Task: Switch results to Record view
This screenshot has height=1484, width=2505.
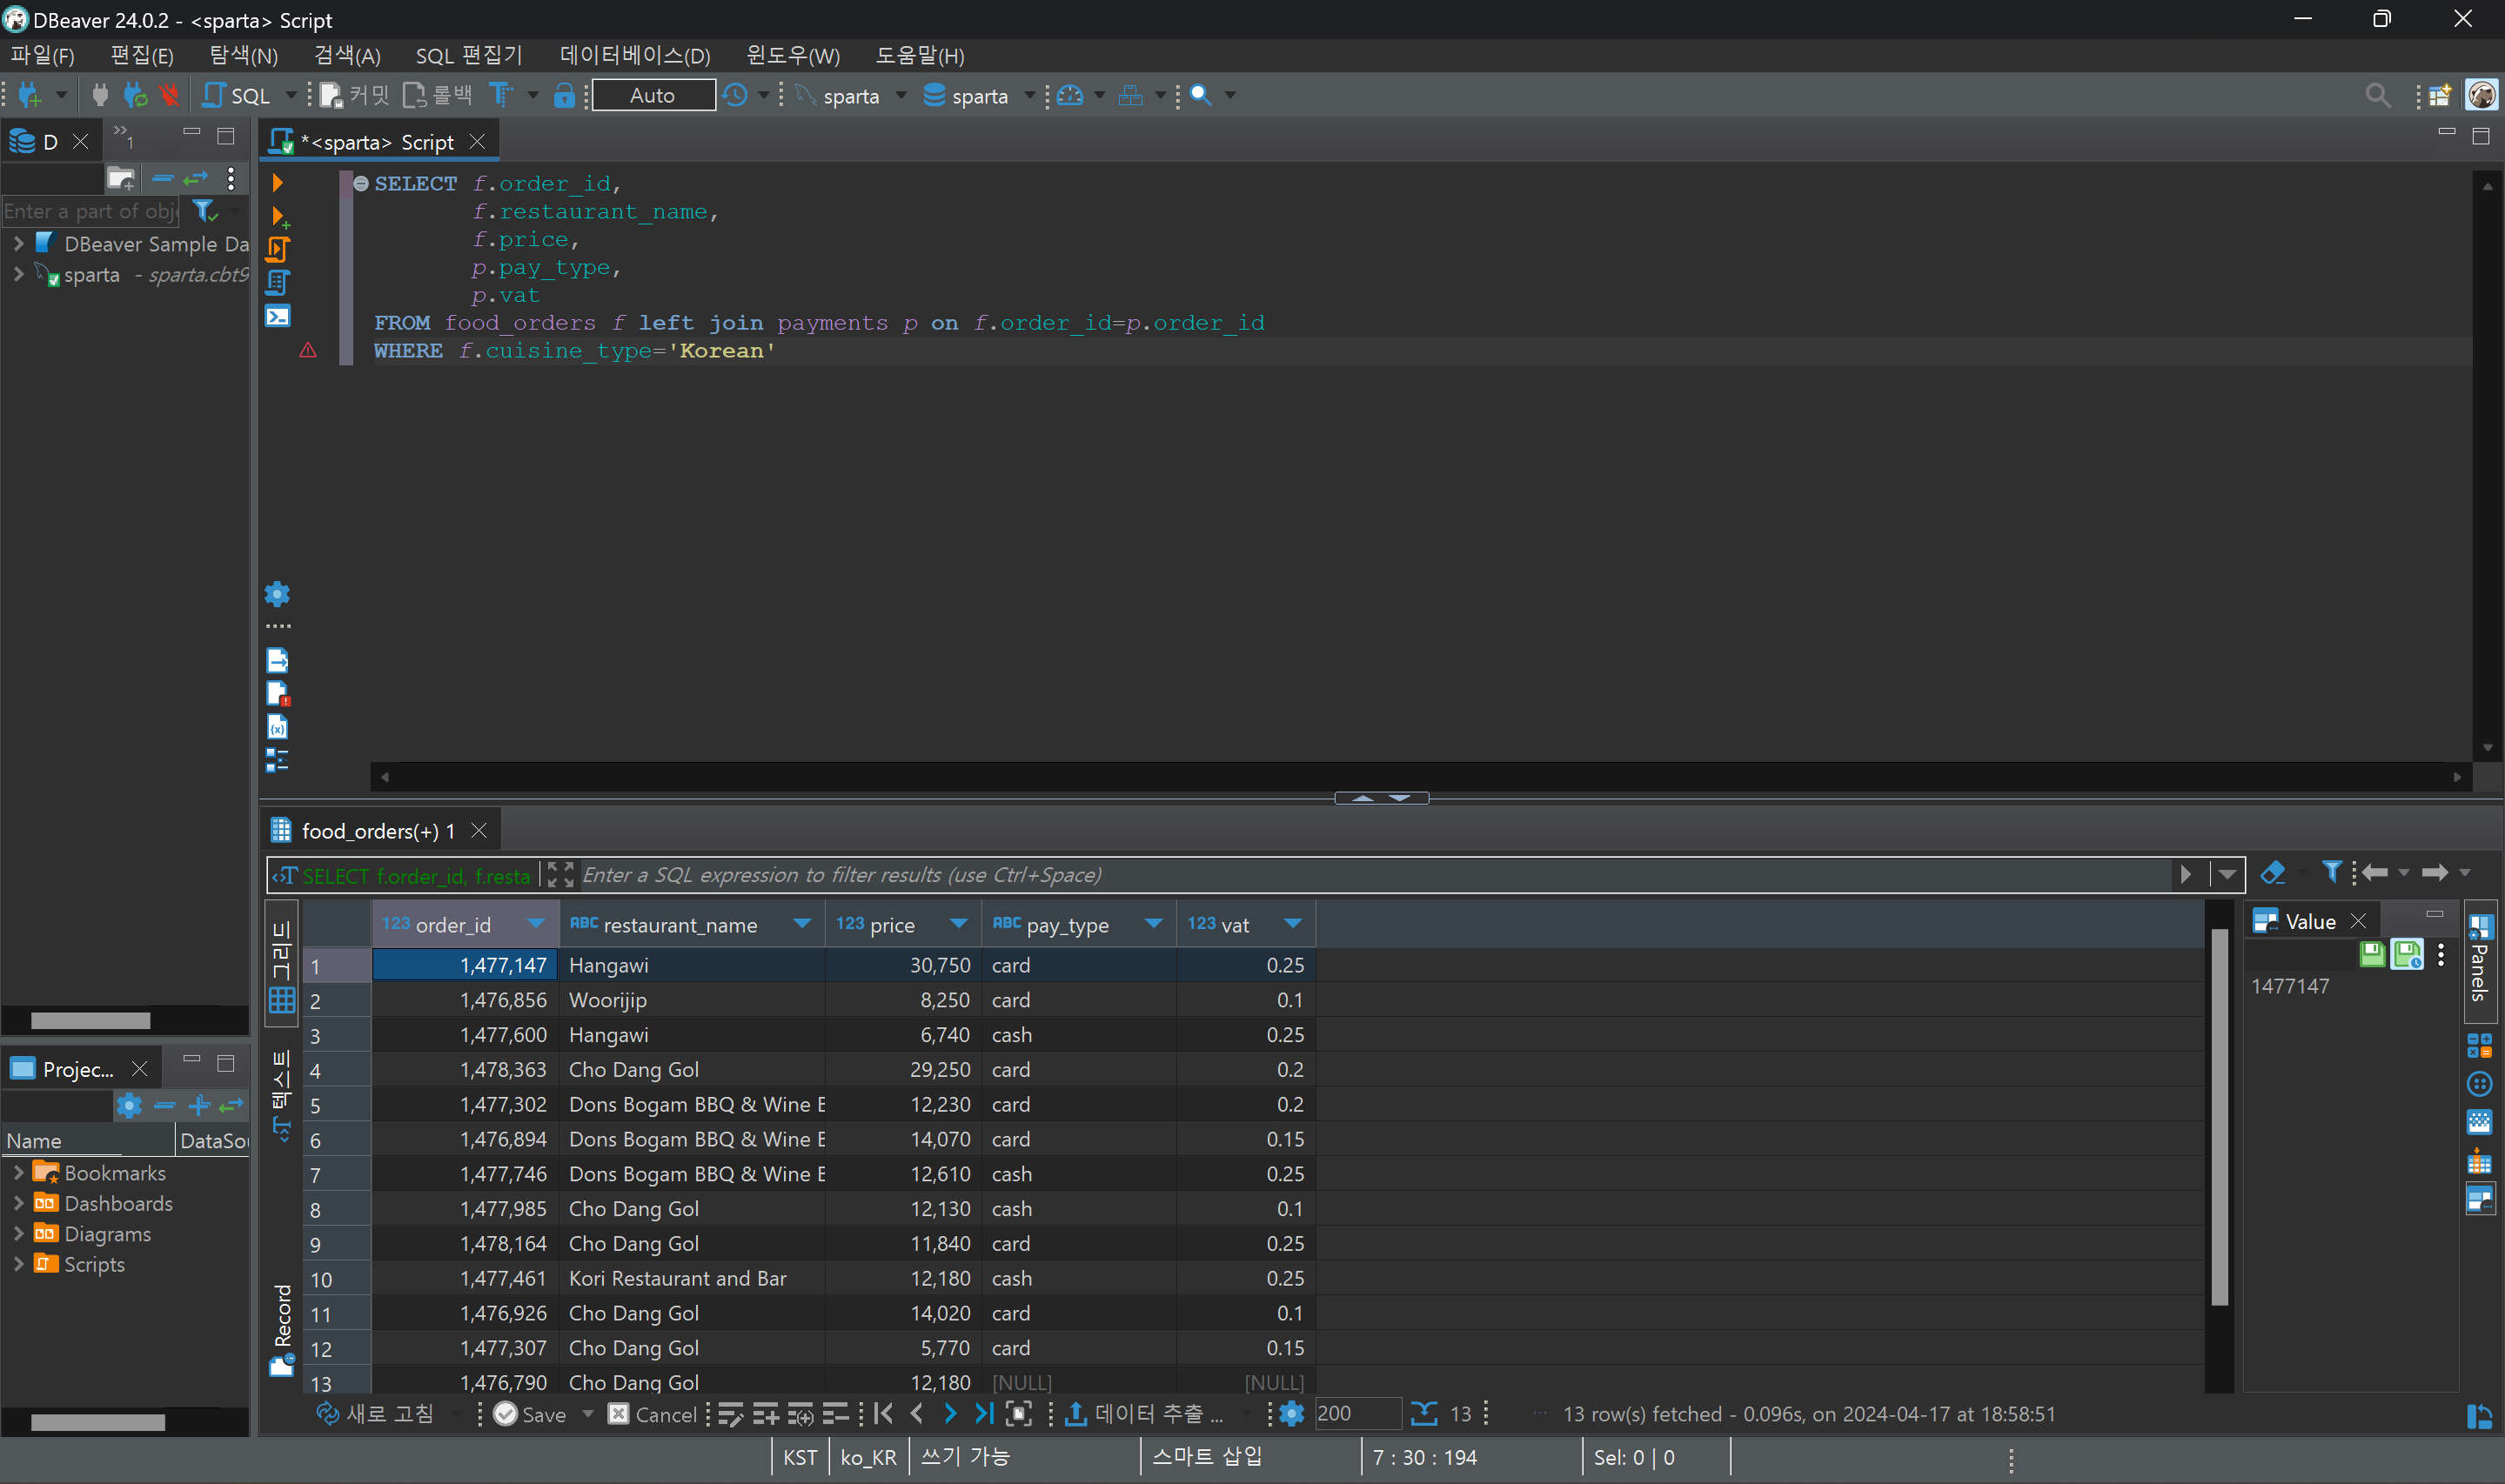Action: tap(282, 1330)
